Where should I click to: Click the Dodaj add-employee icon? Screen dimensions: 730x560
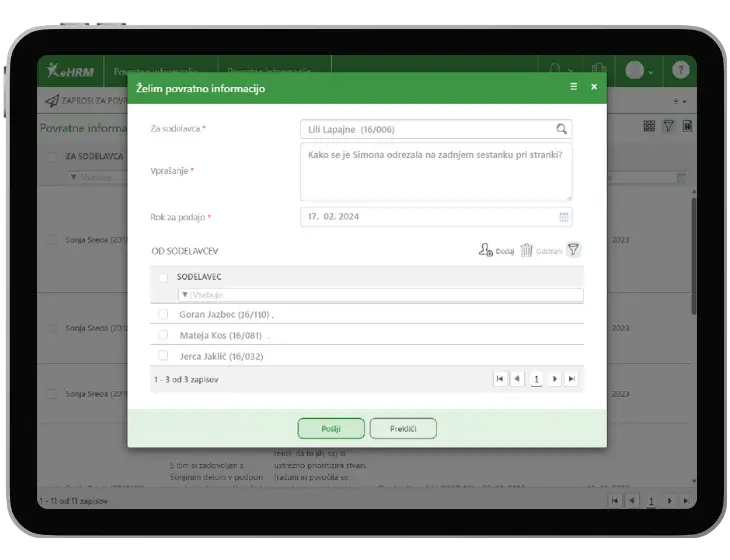(486, 250)
